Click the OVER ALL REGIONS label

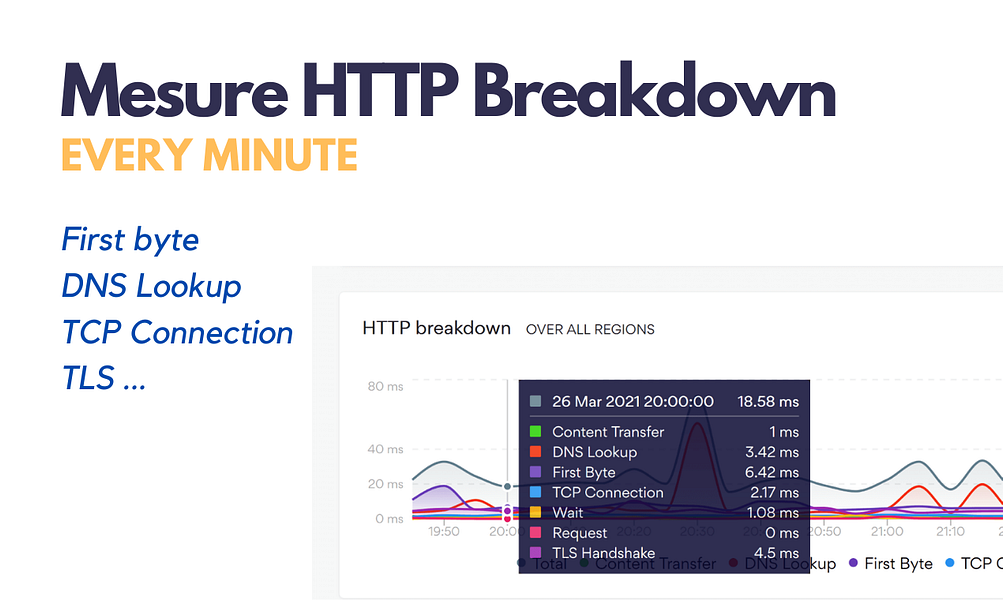590,329
